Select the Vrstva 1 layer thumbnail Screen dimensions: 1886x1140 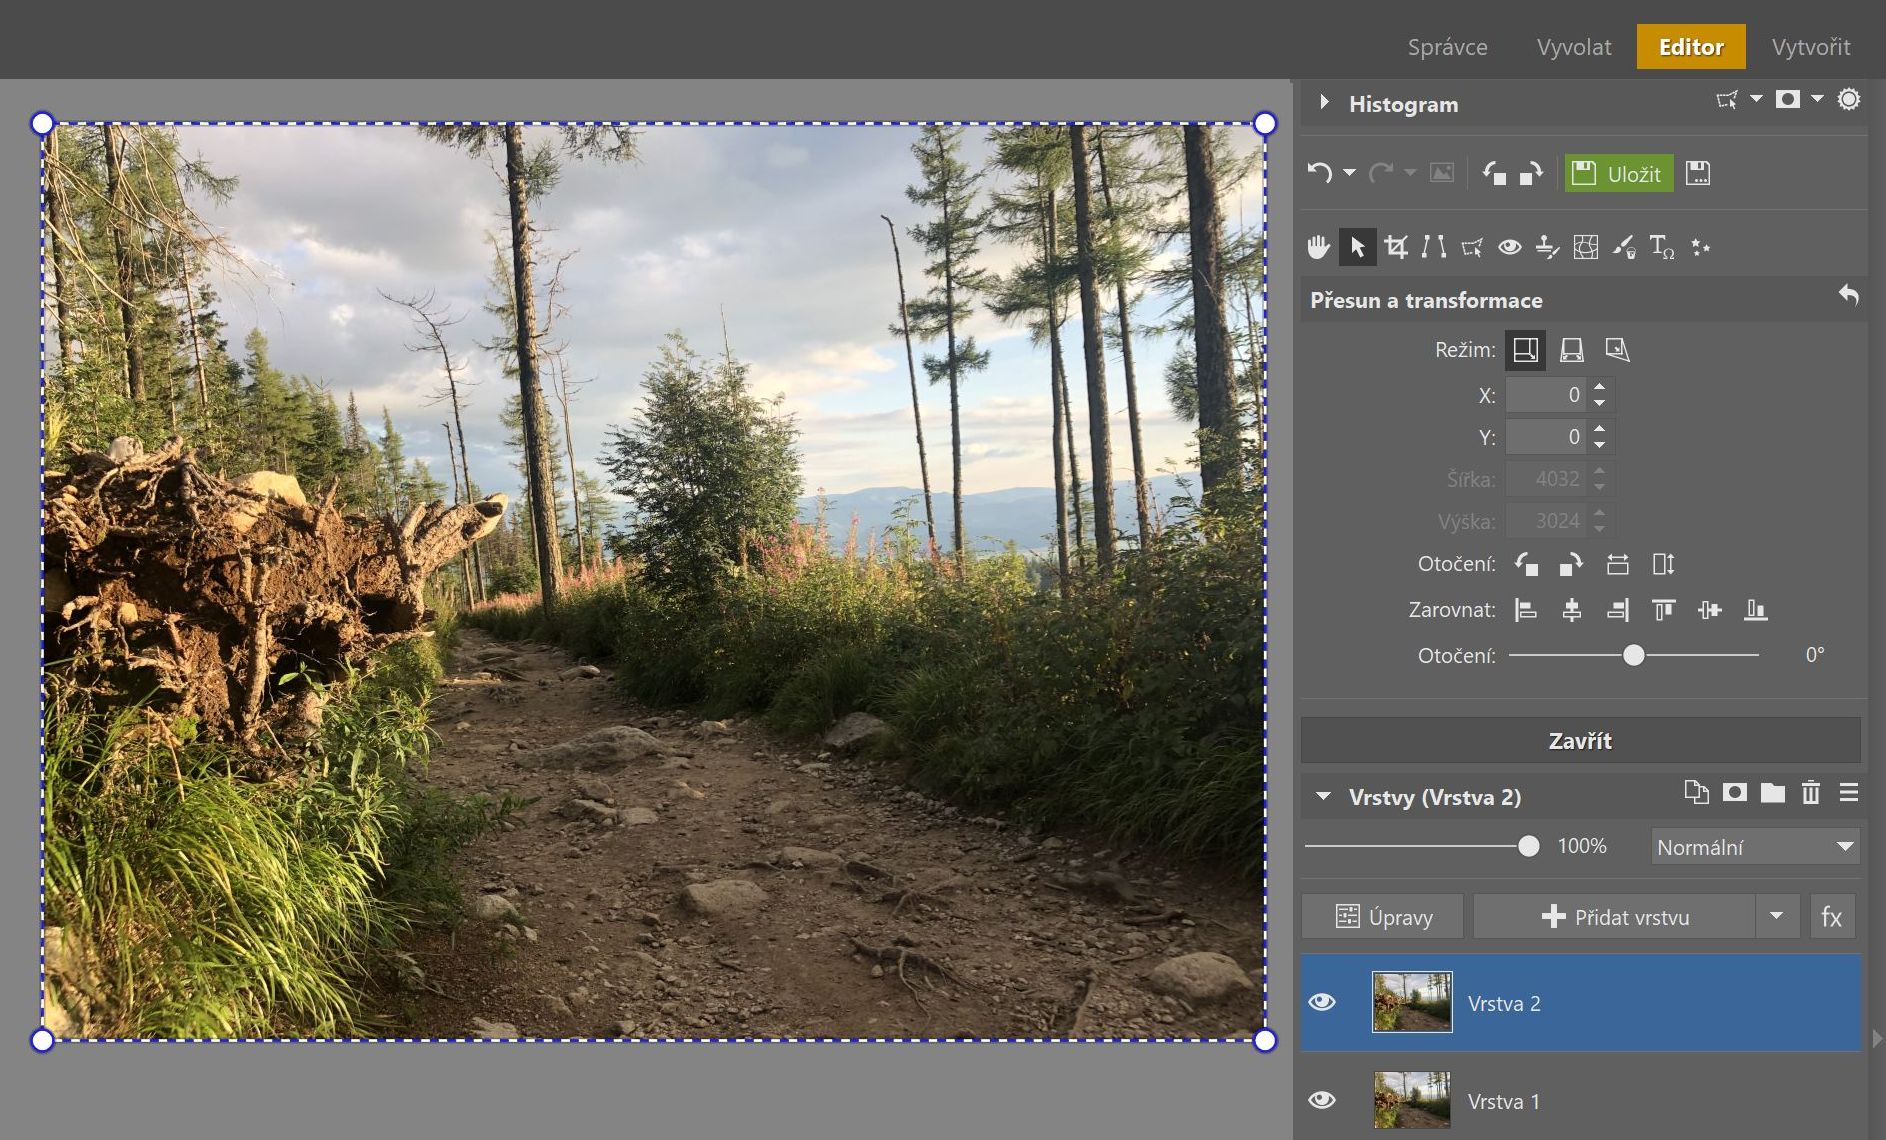click(x=1412, y=1100)
